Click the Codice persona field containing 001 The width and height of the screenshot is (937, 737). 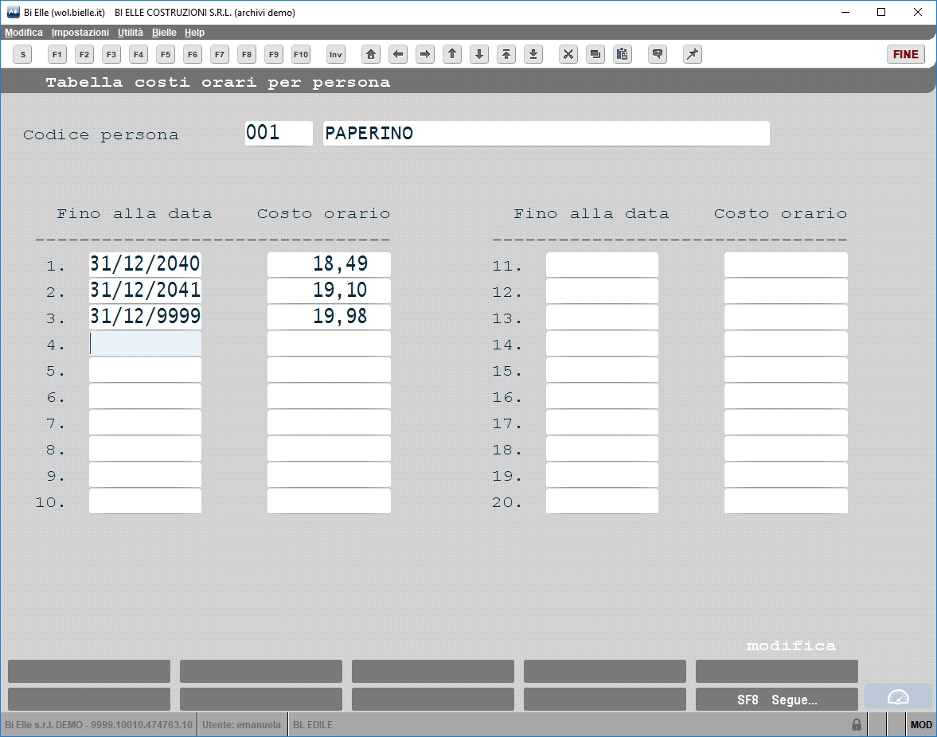[x=278, y=133]
